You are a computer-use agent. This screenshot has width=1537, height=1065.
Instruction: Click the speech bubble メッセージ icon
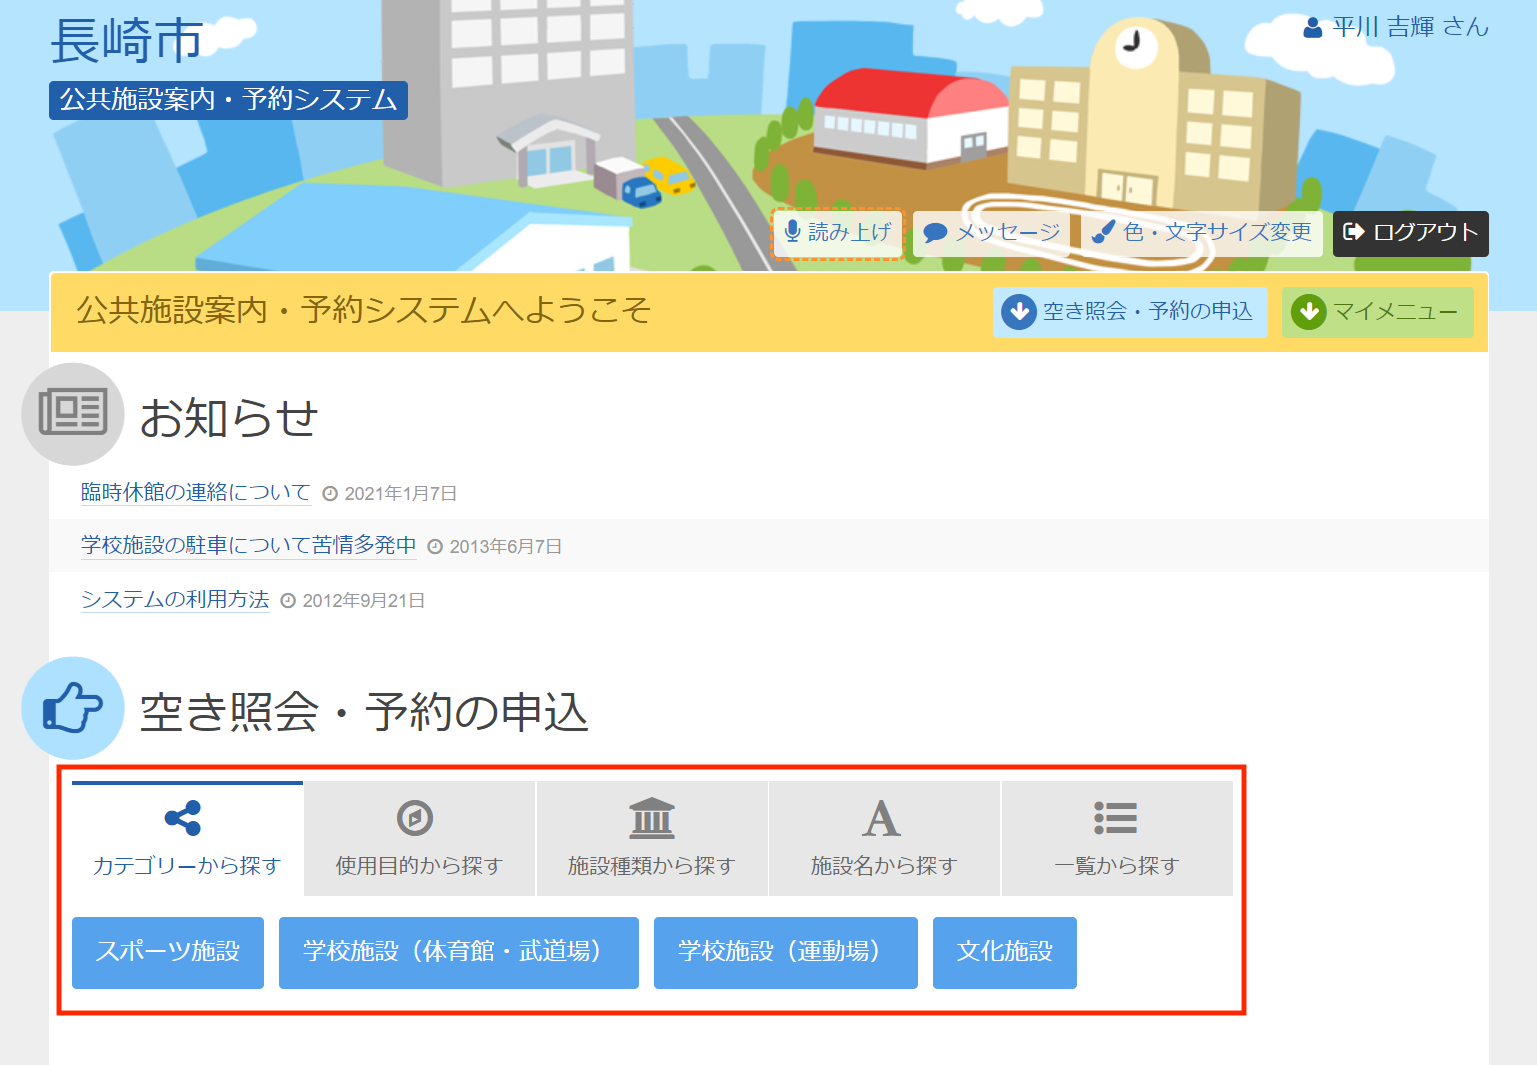(935, 233)
